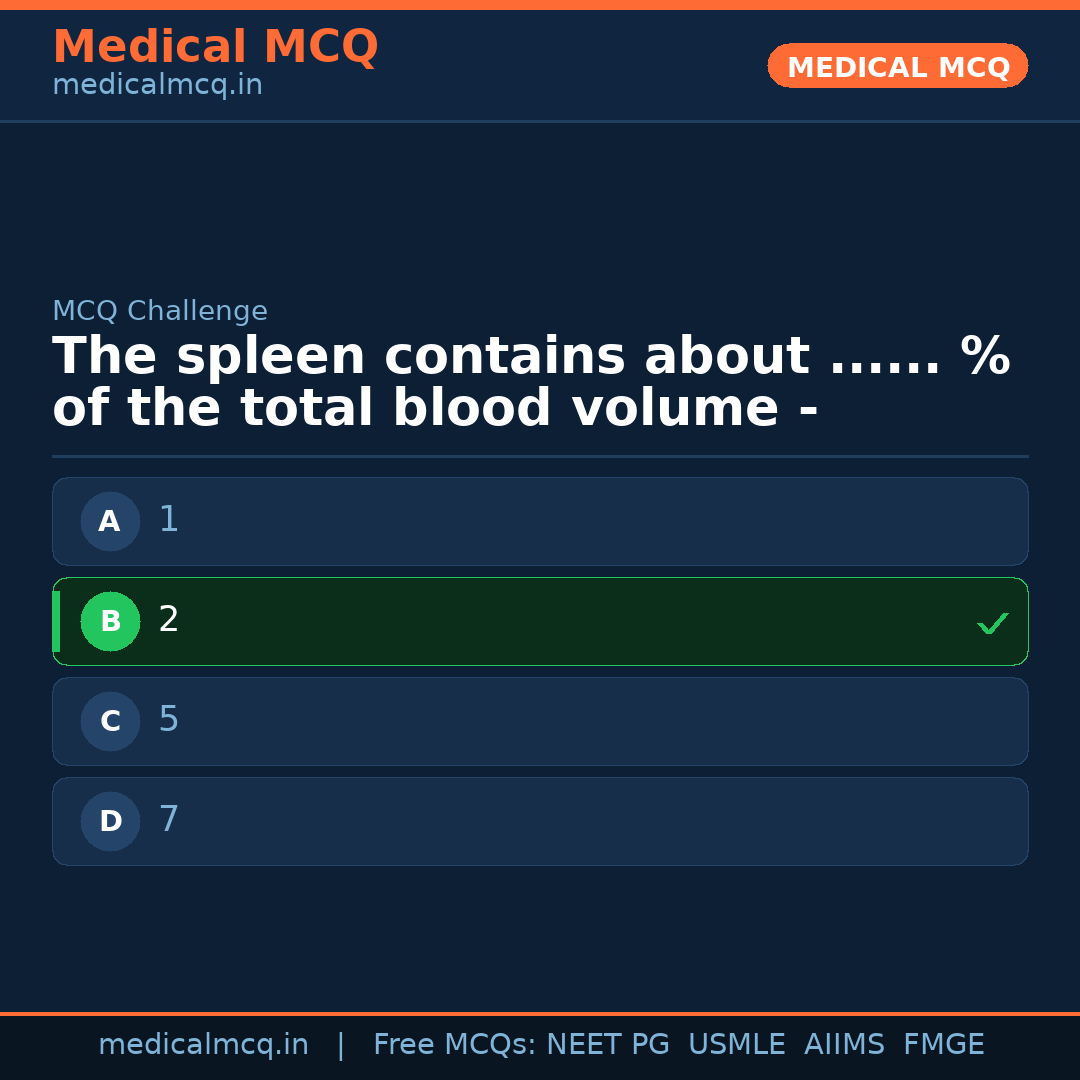Click the green checkmark on option B

coord(992,623)
